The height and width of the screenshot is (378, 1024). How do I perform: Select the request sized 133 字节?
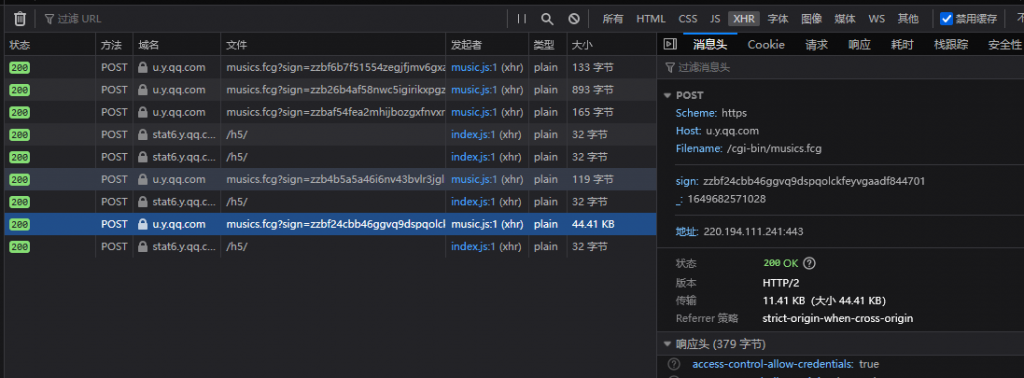330,67
